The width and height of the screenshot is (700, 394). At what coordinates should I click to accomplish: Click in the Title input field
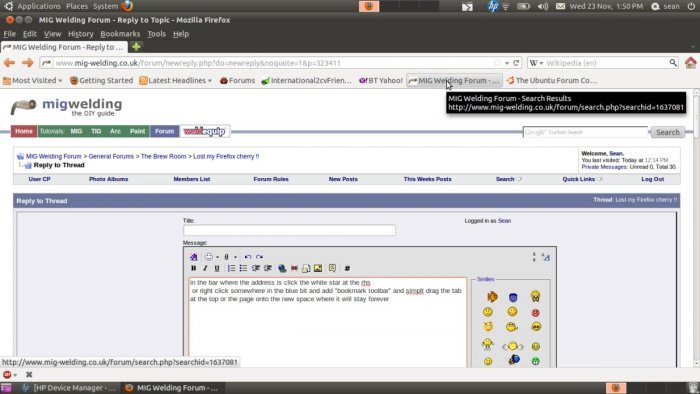(x=289, y=230)
